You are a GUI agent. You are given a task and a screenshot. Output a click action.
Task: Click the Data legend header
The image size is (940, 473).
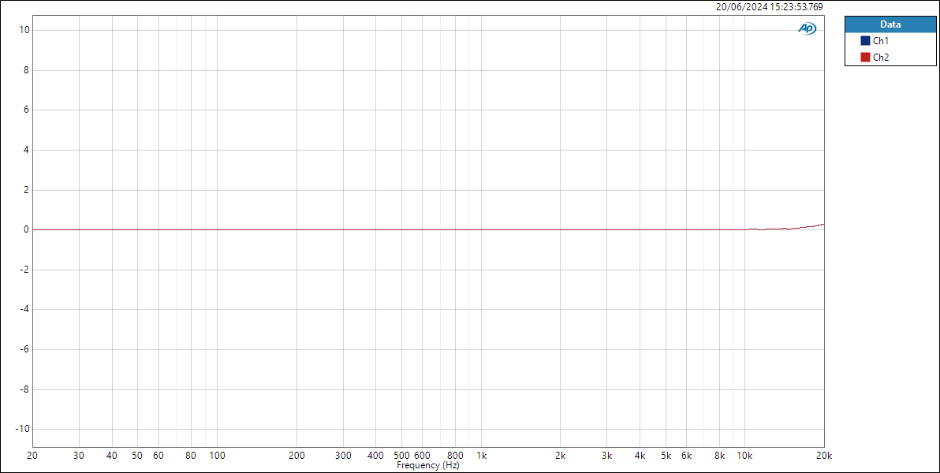(890, 24)
